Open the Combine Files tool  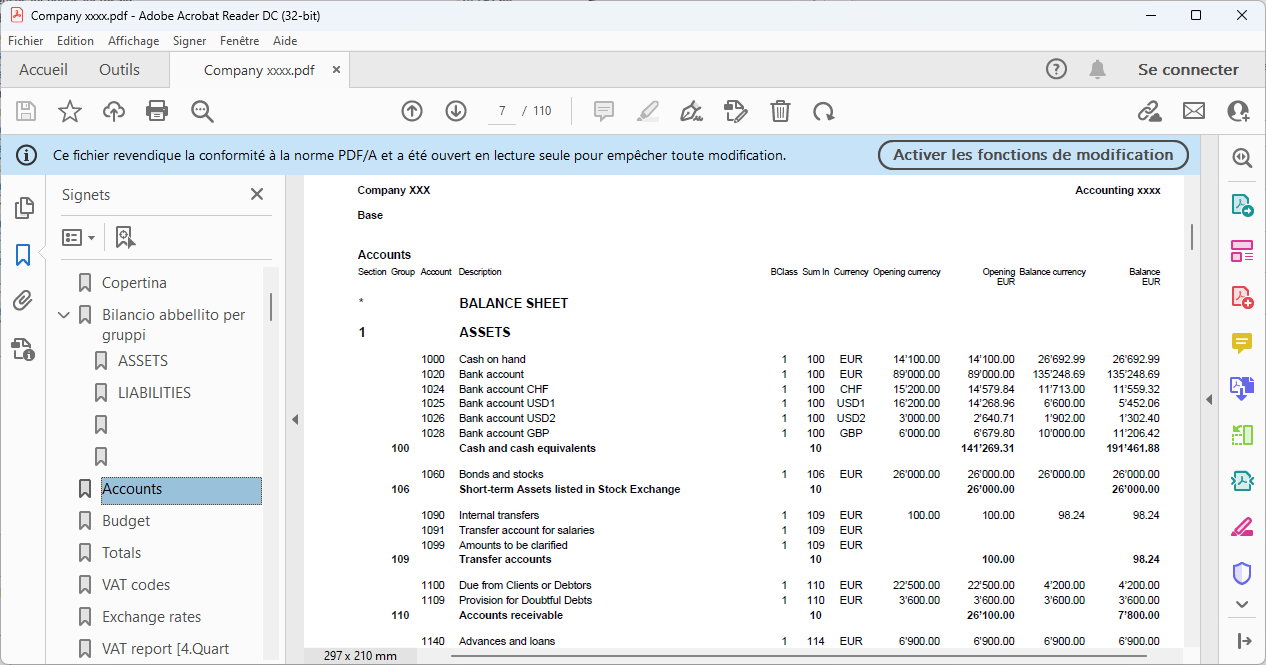1242,389
